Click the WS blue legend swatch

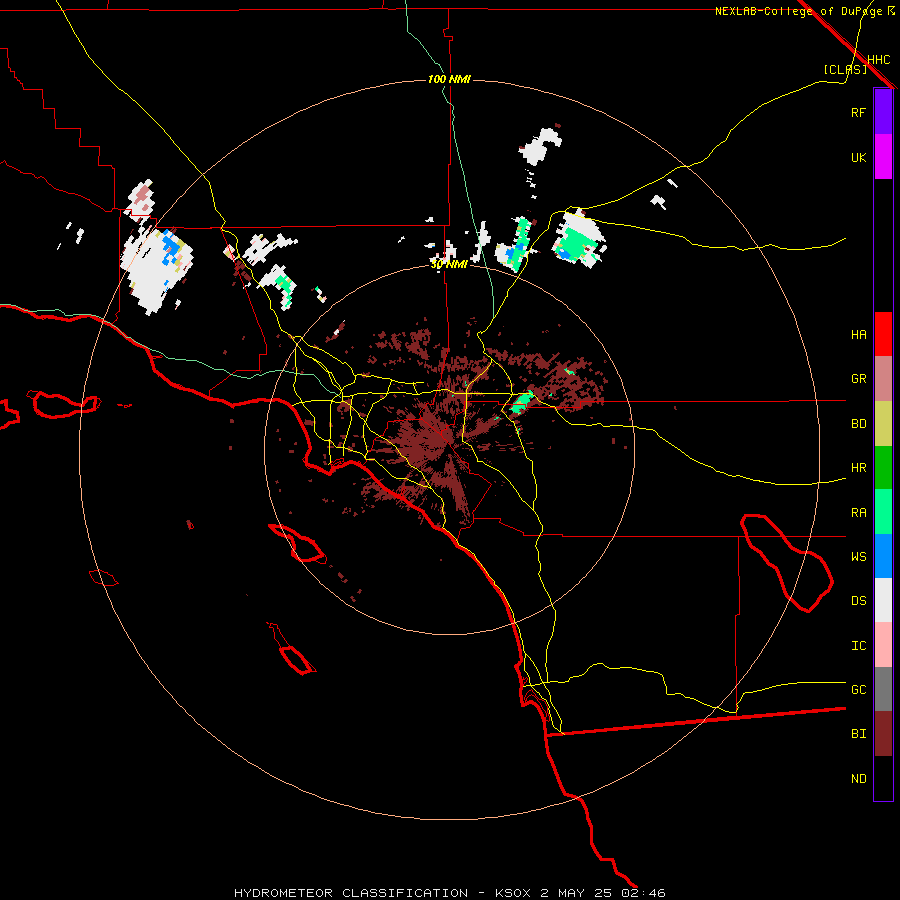click(x=883, y=556)
